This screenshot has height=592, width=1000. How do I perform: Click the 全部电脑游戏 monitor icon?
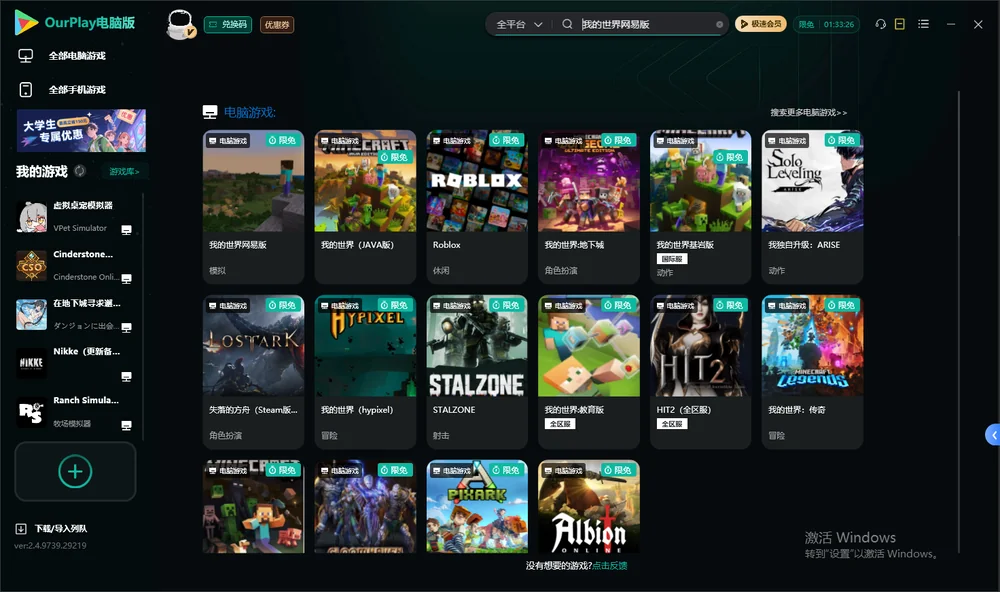[26, 56]
